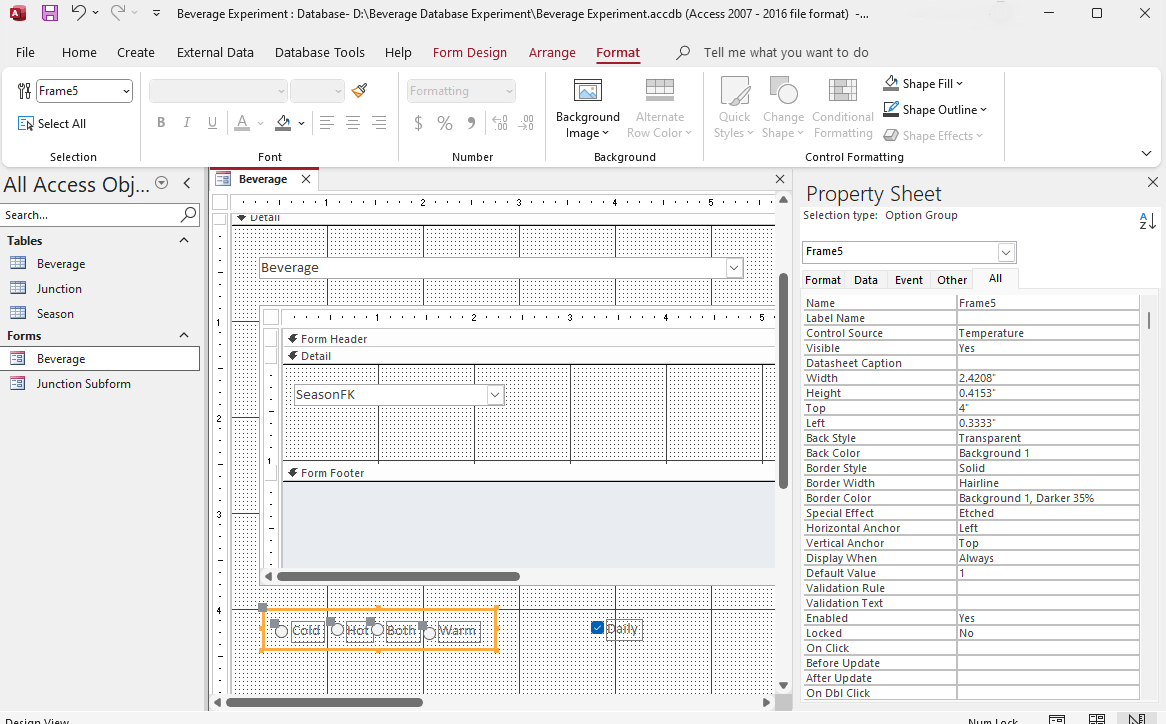Image resolution: width=1166 pixels, height=724 pixels.
Task: Switch to the Event tab in Property Sheet
Action: 909,280
